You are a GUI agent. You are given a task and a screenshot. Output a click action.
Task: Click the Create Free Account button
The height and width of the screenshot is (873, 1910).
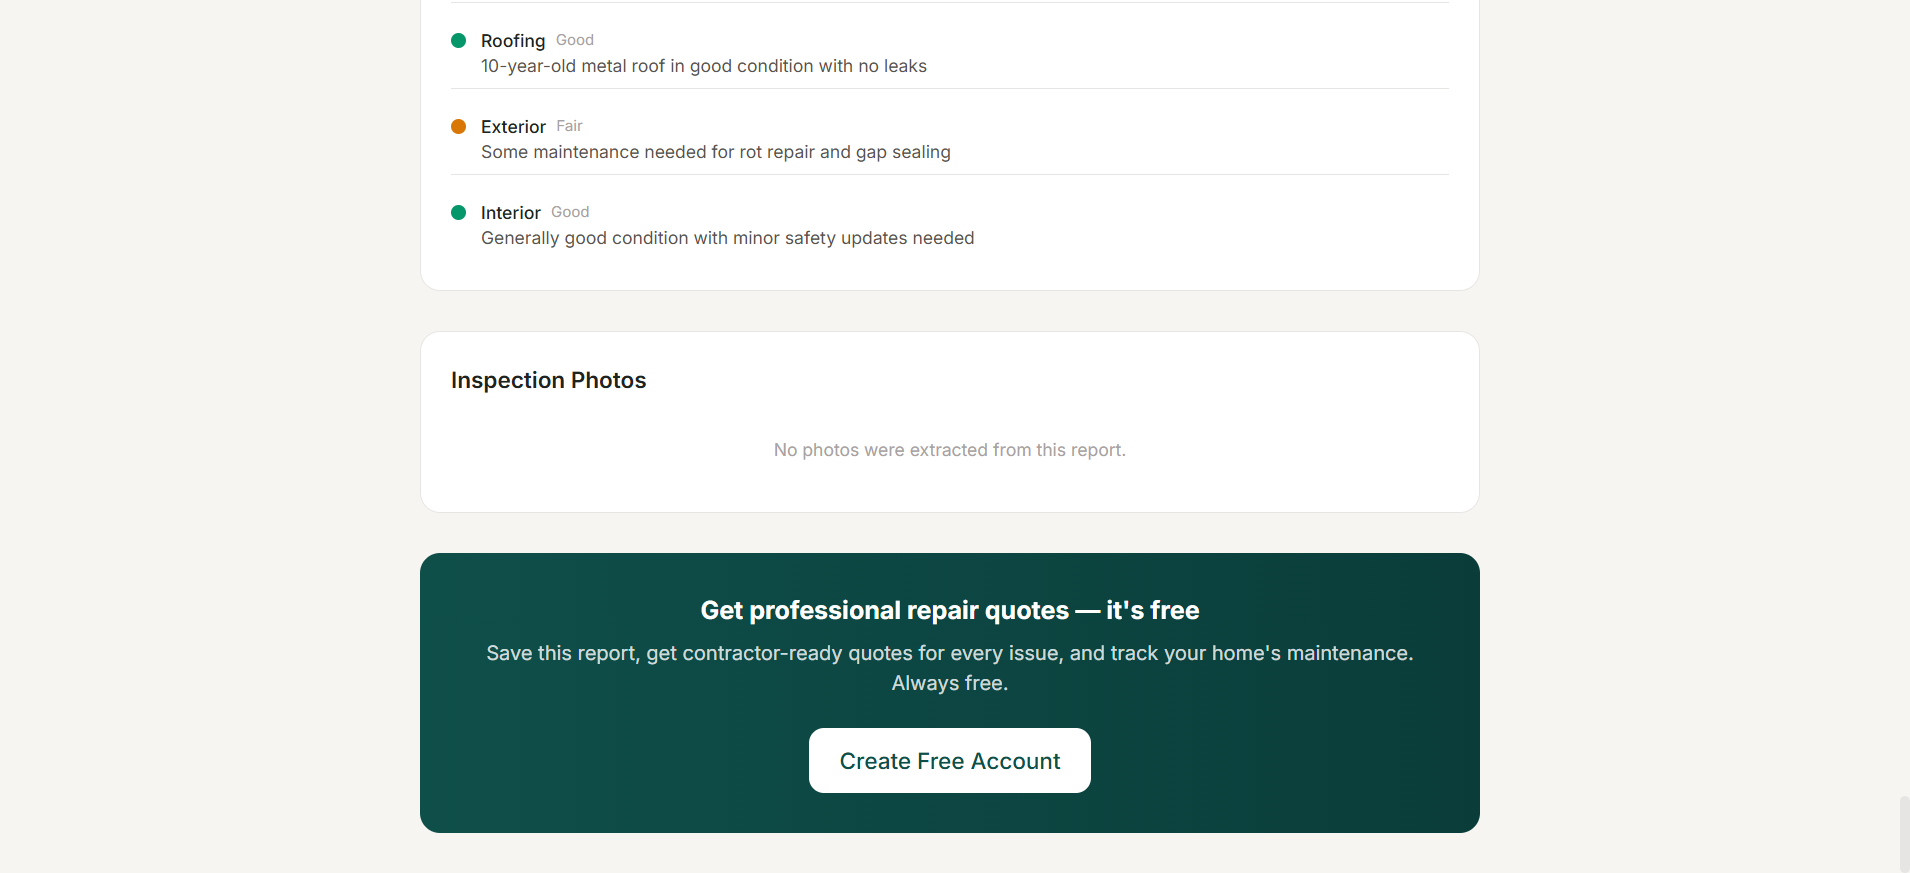pyautogui.click(x=949, y=760)
